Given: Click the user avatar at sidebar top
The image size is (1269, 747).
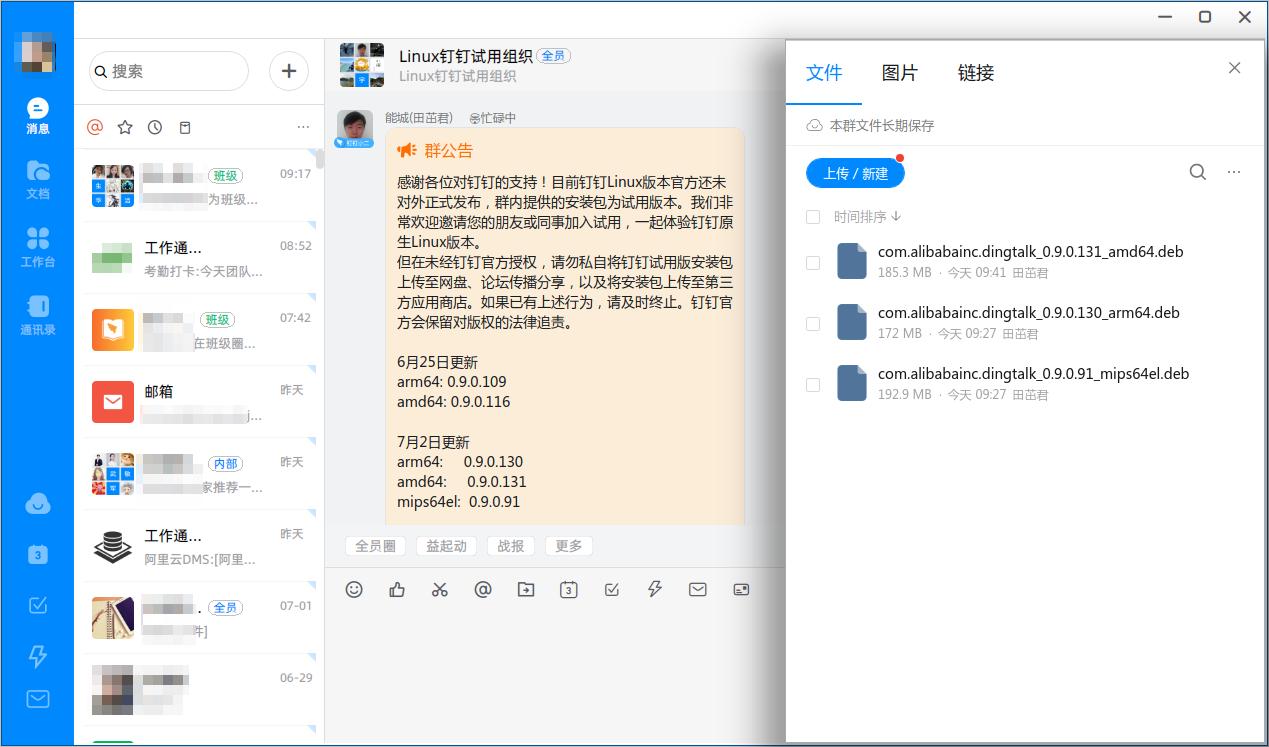Looking at the screenshot, I should coord(37,51).
